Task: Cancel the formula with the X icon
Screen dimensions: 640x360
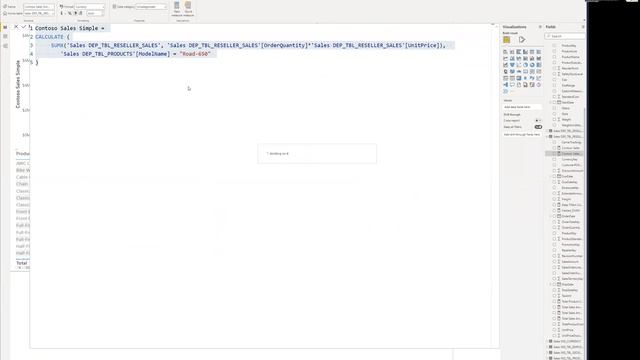Action: [x=16, y=27]
